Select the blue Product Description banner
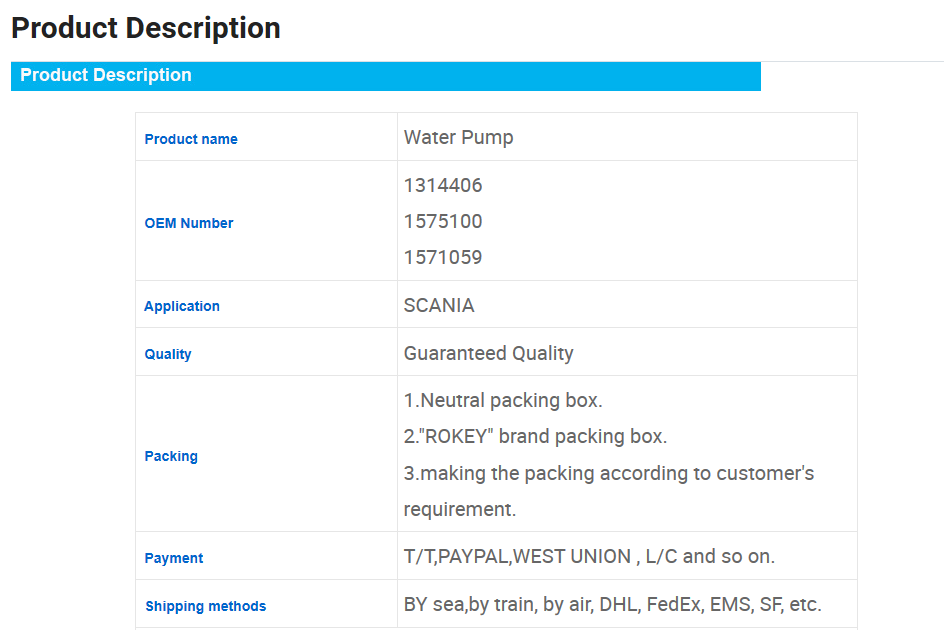944x630 pixels. point(385,76)
